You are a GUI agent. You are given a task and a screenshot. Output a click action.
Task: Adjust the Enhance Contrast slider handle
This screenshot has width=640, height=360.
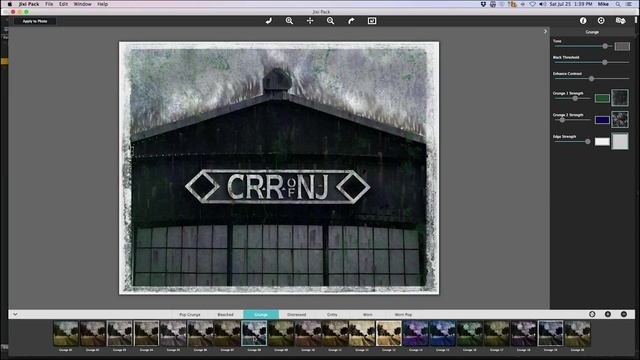click(591, 79)
